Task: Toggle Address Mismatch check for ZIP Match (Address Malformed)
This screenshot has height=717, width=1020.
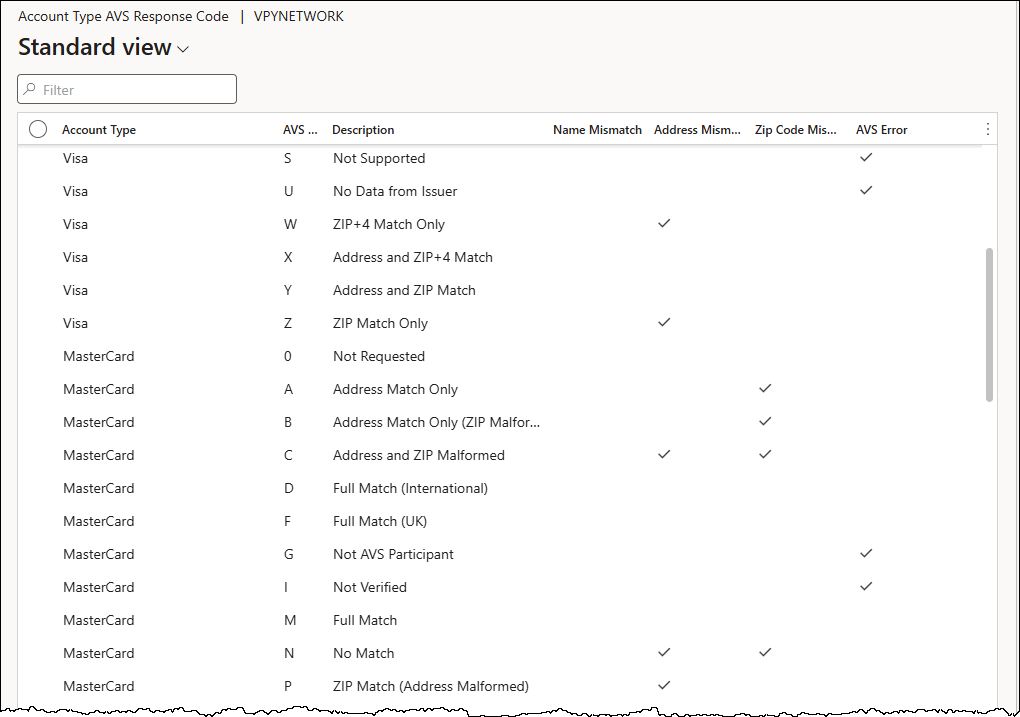Action: coord(664,685)
